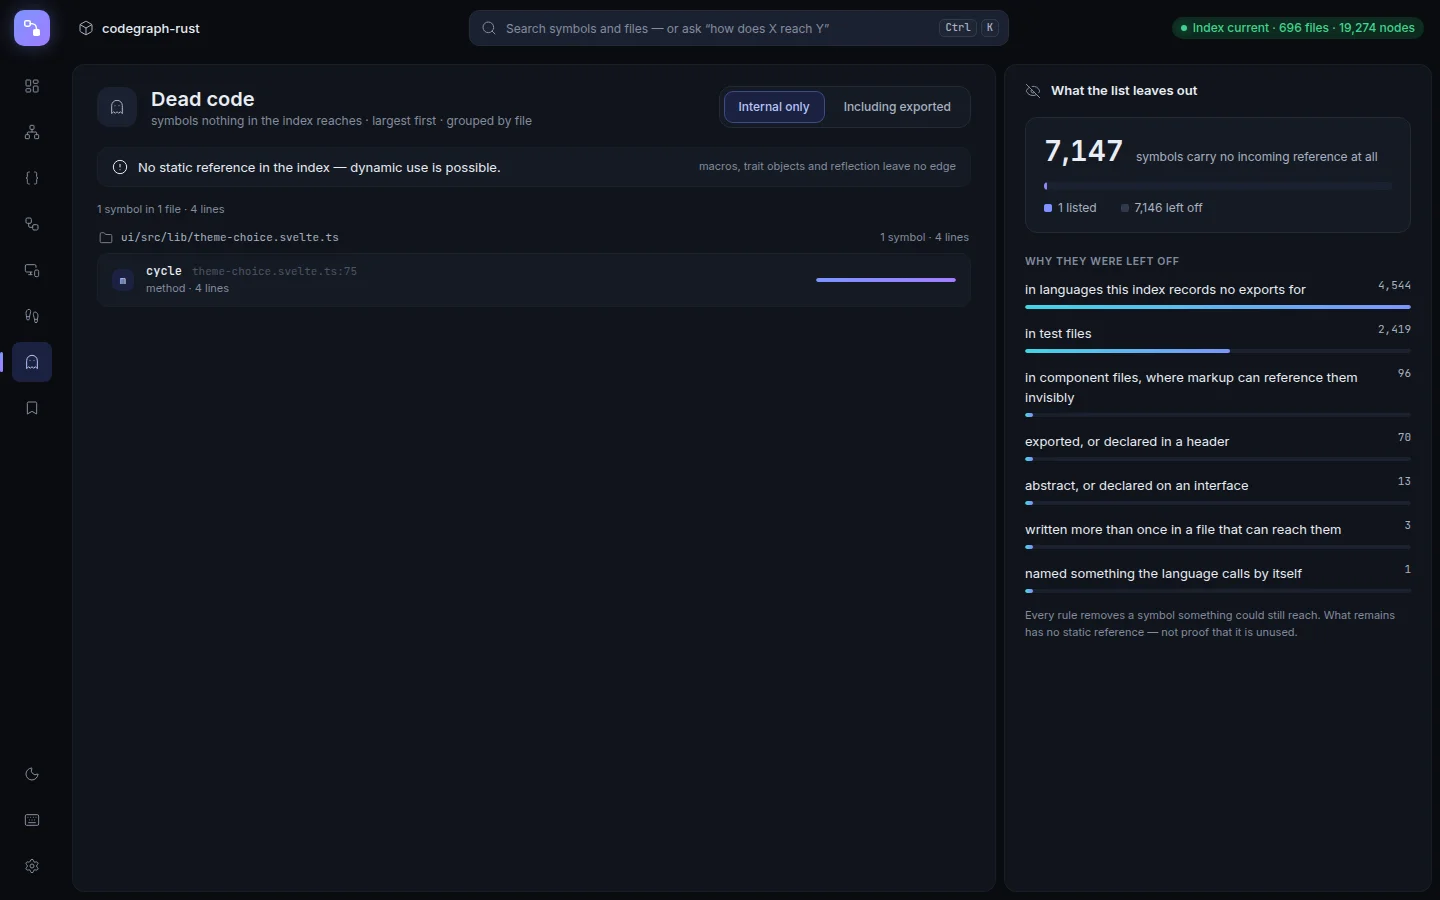Click the '1 listed' legend entry
This screenshot has height=900, width=1440.
[1071, 208]
